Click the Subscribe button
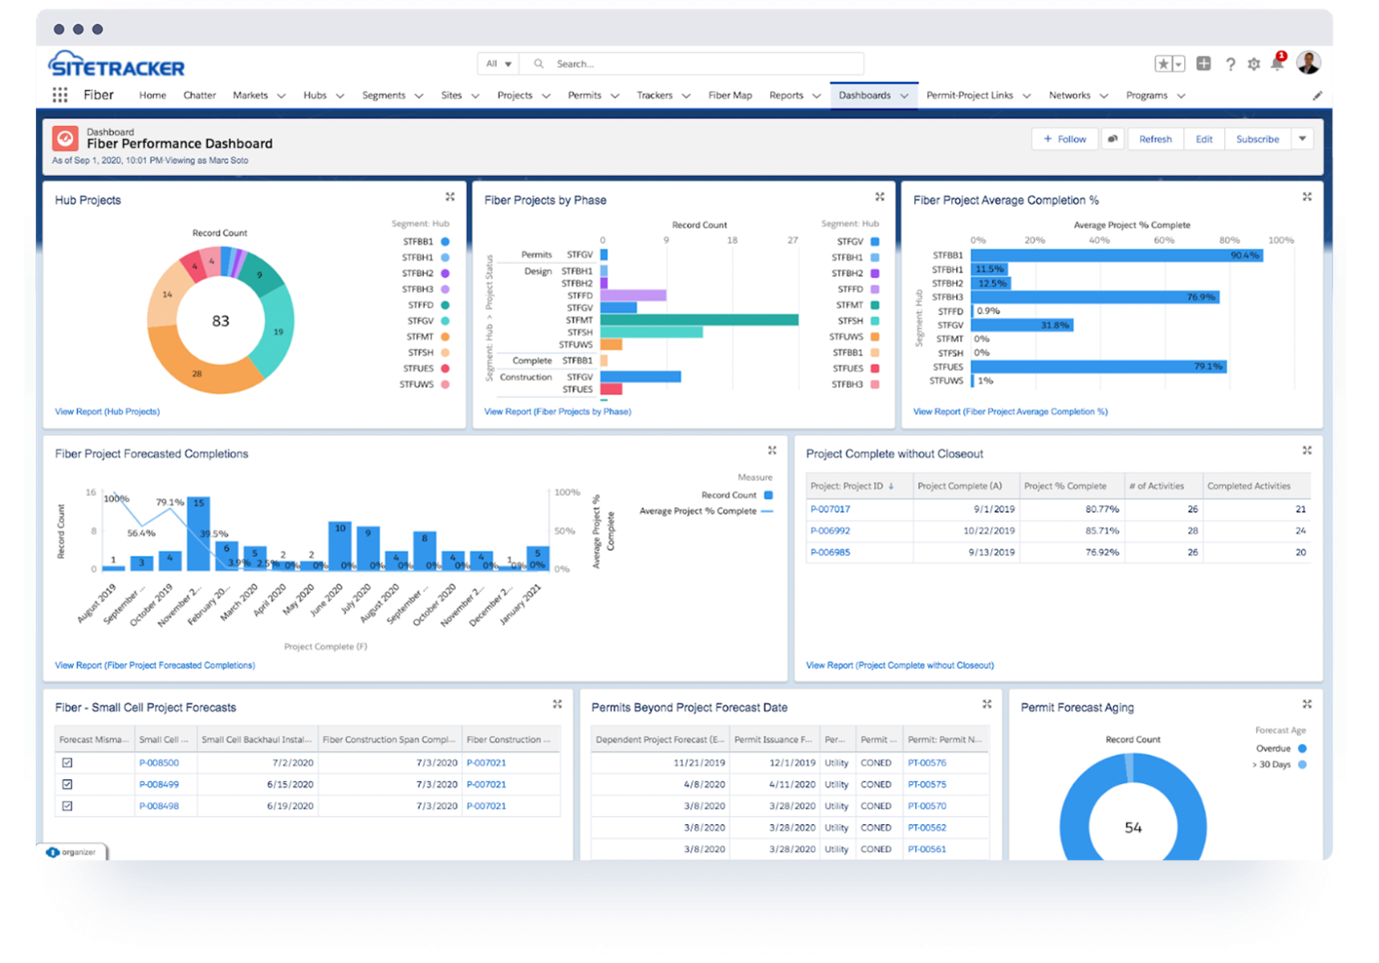 (x=1258, y=139)
